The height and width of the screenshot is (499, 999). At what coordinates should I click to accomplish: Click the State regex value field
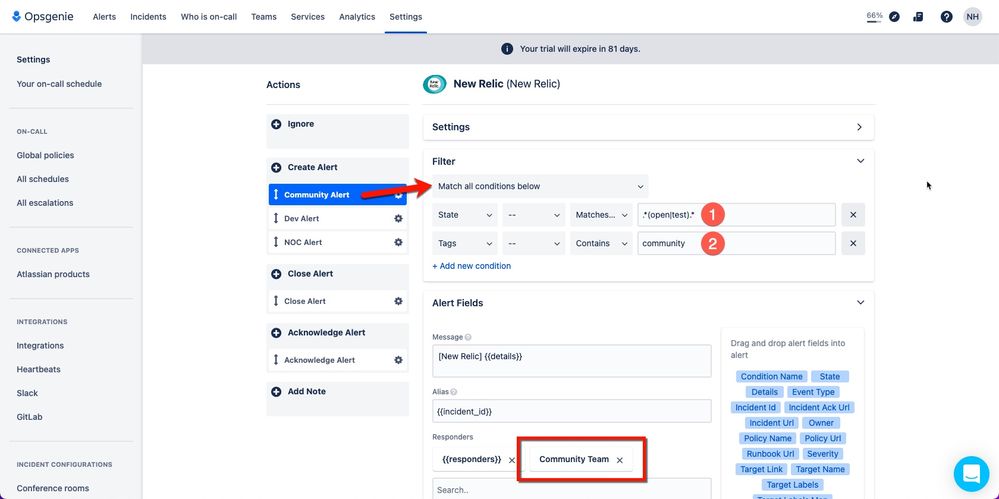737,215
